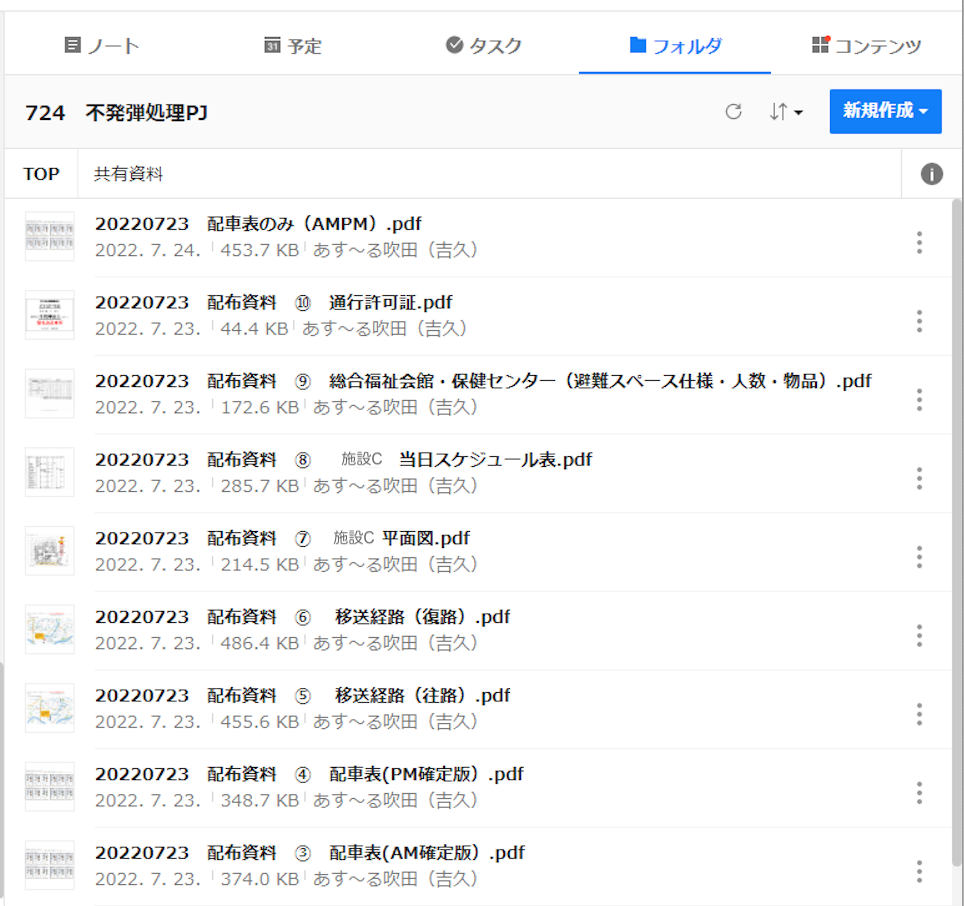Image resolution: width=964 pixels, height=906 pixels.
Task: Open more options for ⑦ 平面図.pdf
Action: click(919, 557)
